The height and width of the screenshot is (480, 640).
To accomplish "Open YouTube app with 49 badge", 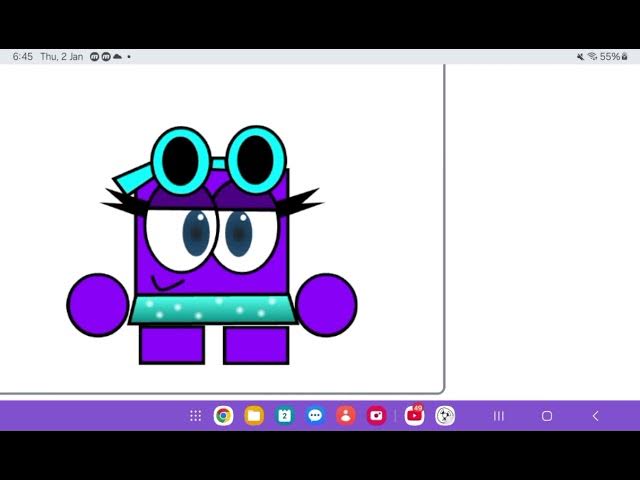I will [x=414, y=415].
